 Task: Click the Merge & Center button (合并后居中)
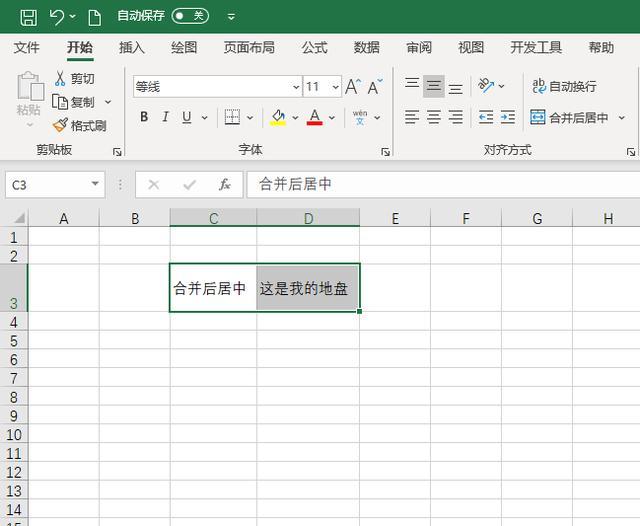(569, 117)
